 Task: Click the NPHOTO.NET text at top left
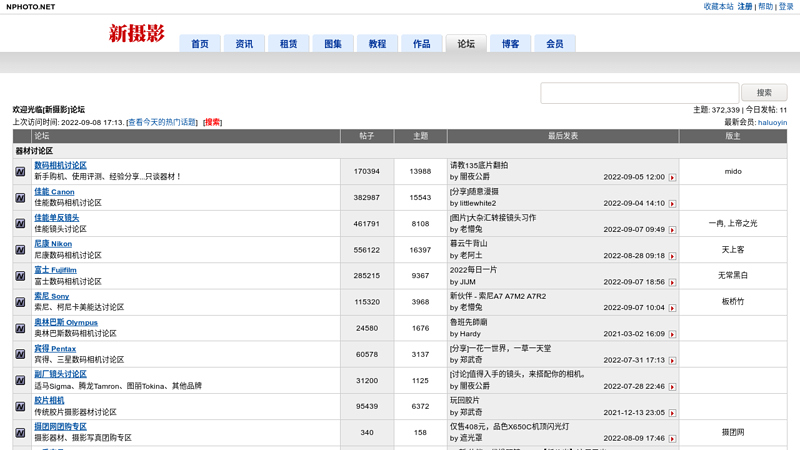click(31, 7)
